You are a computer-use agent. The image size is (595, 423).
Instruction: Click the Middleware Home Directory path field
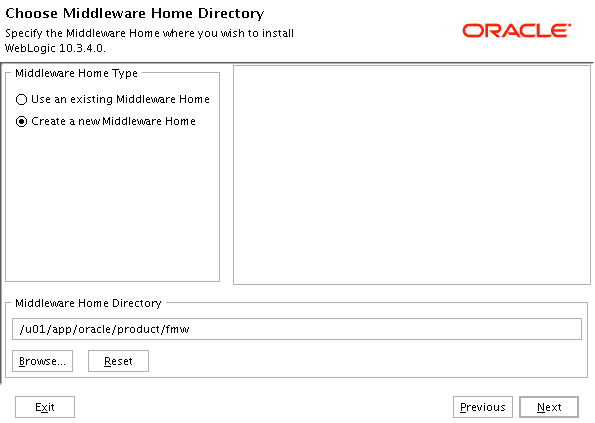[297, 329]
